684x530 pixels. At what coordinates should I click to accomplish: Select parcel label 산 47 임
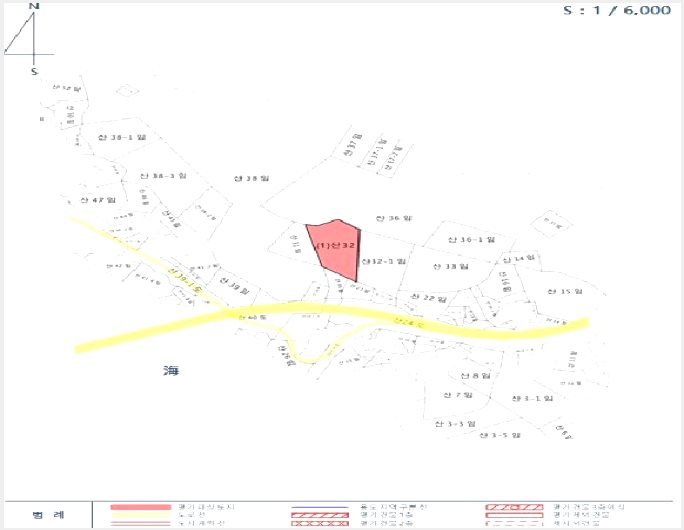tap(98, 200)
